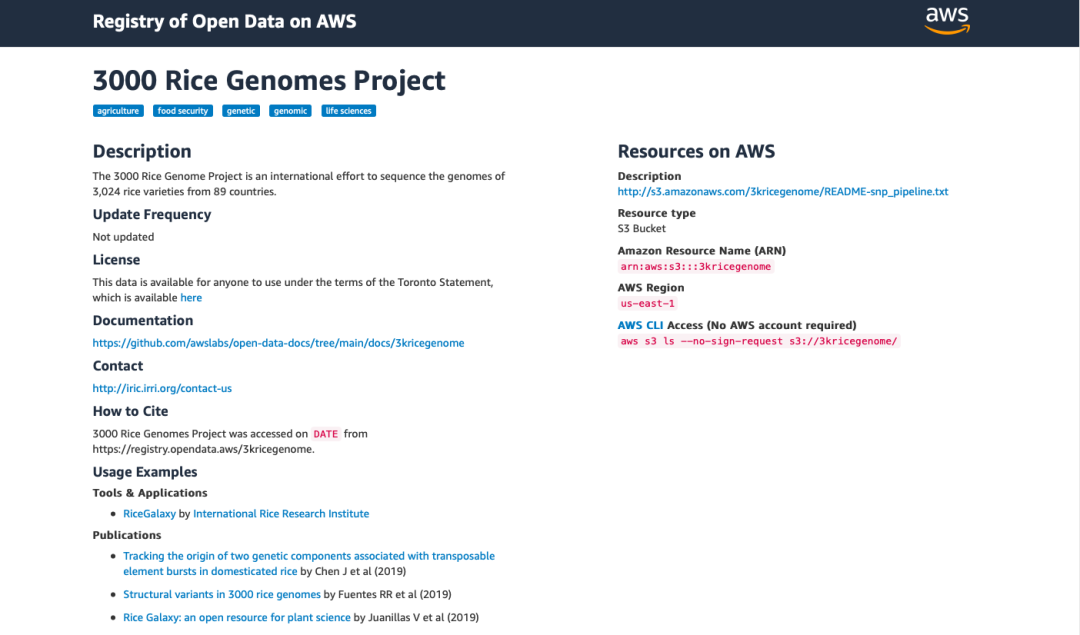Click the Usage Examples heading
Image resolution: width=1080 pixels, height=635 pixels.
(145, 472)
